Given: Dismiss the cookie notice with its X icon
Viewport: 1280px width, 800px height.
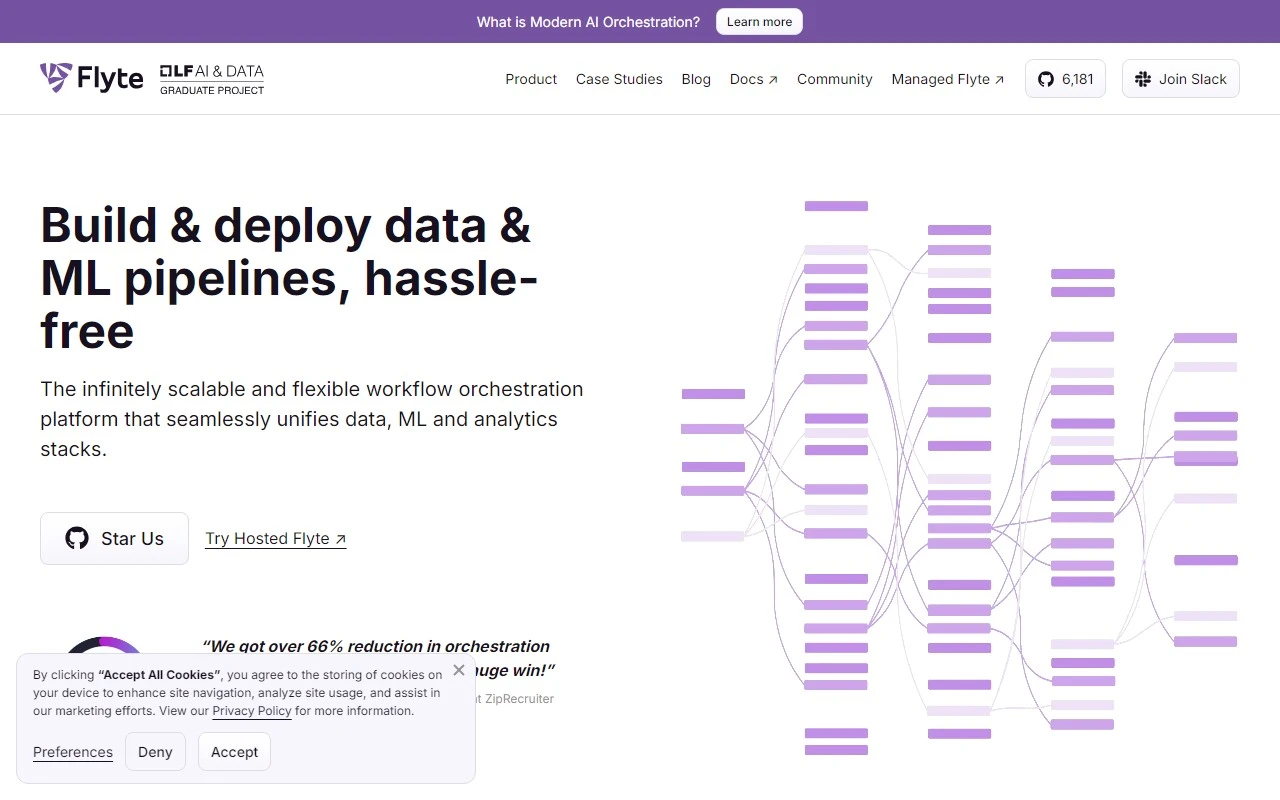Looking at the screenshot, I should point(459,670).
